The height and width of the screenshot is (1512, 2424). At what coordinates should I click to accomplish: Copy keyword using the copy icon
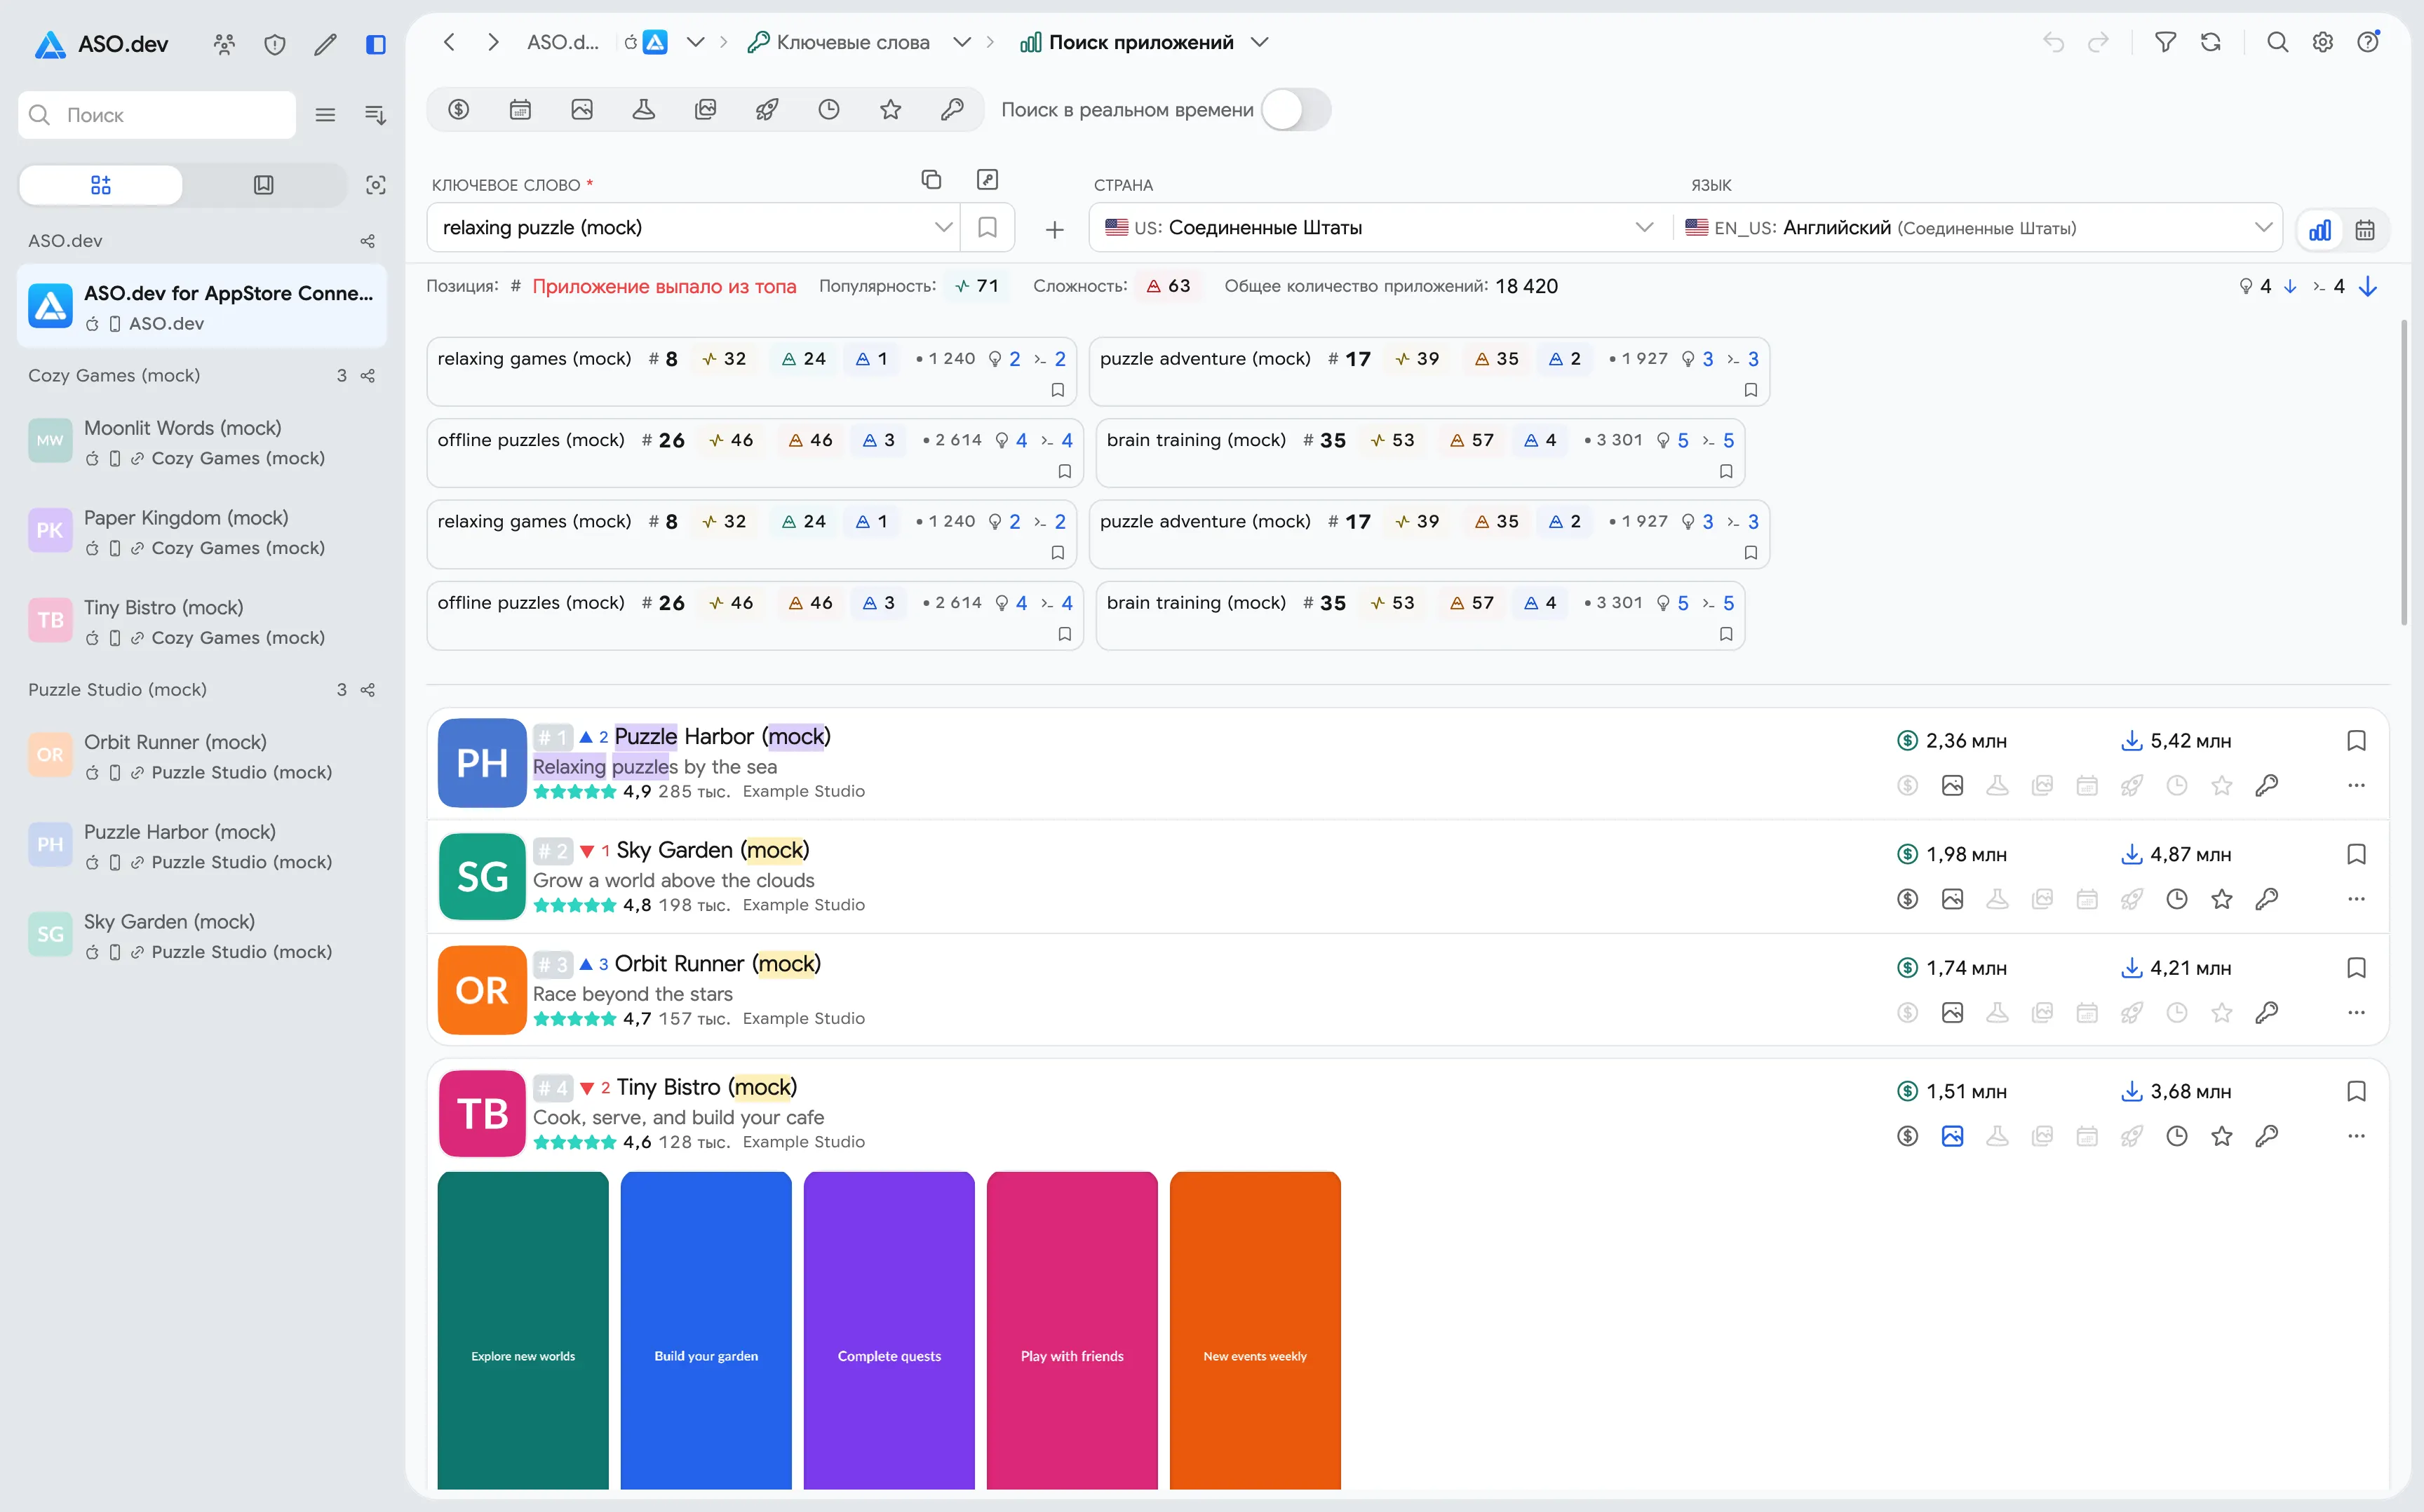[x=931, y=179]
